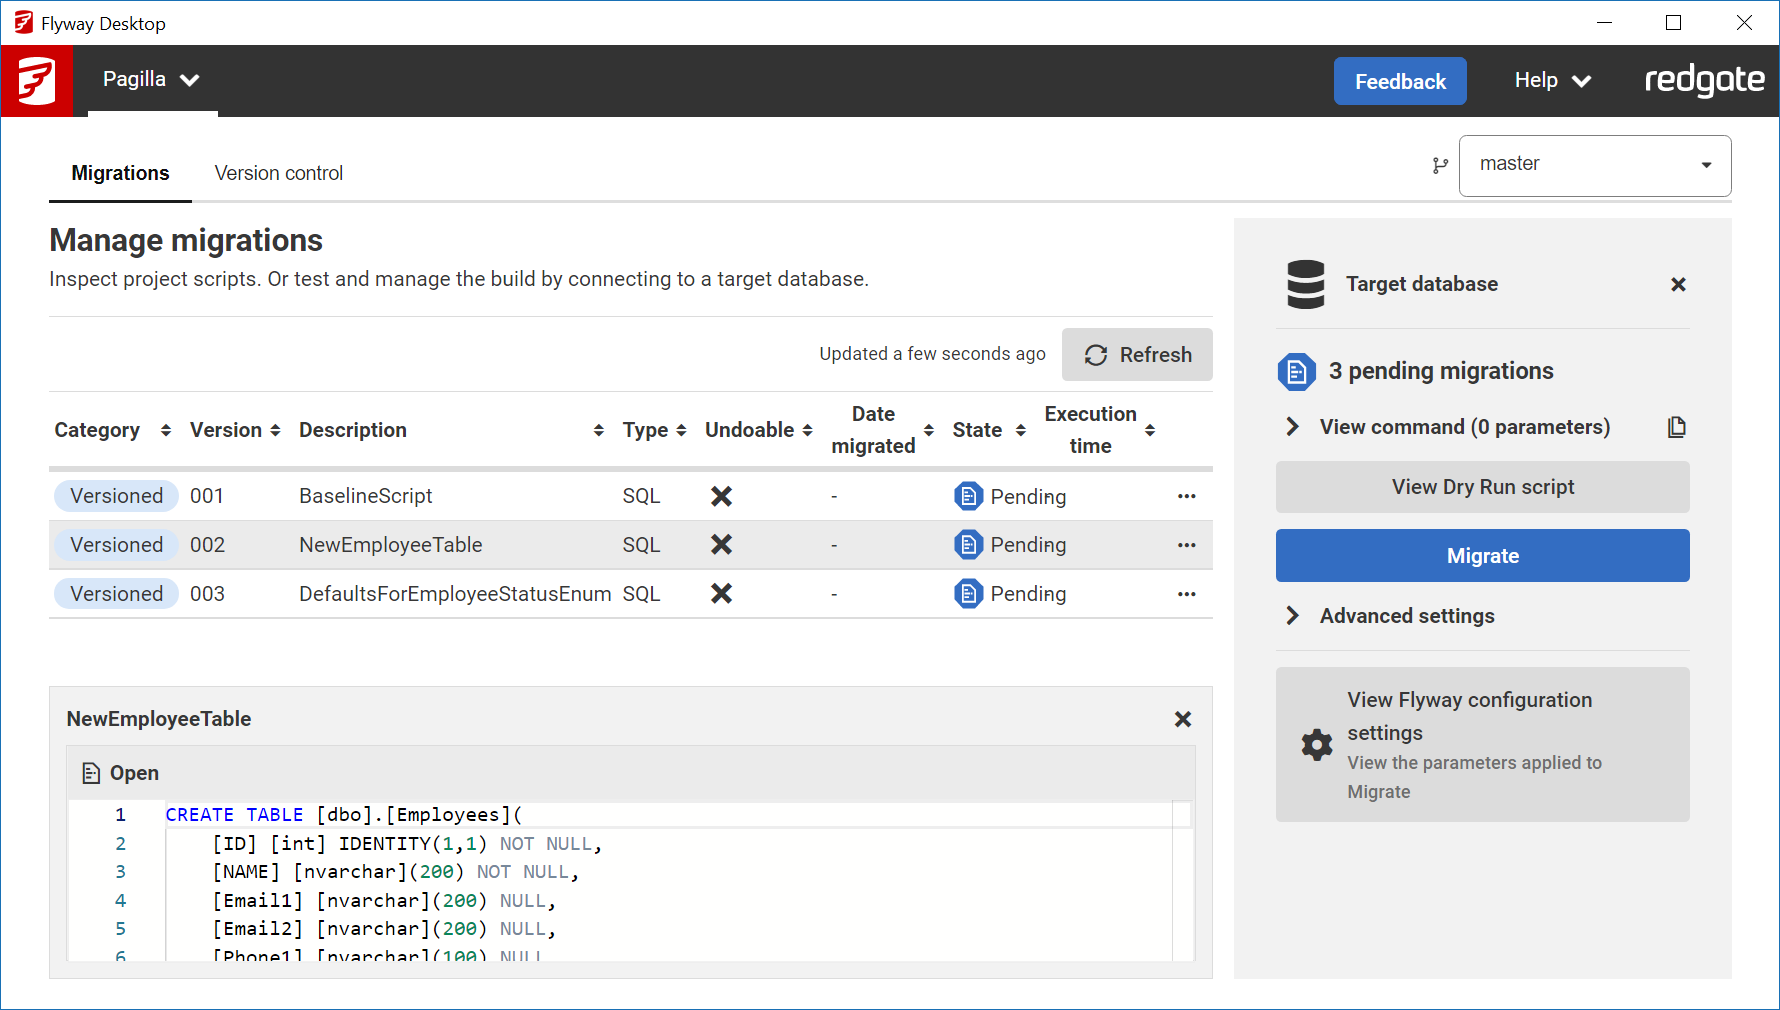Open the master branch dropdown
The image size is (1780, 1010).
point(1595,166)
